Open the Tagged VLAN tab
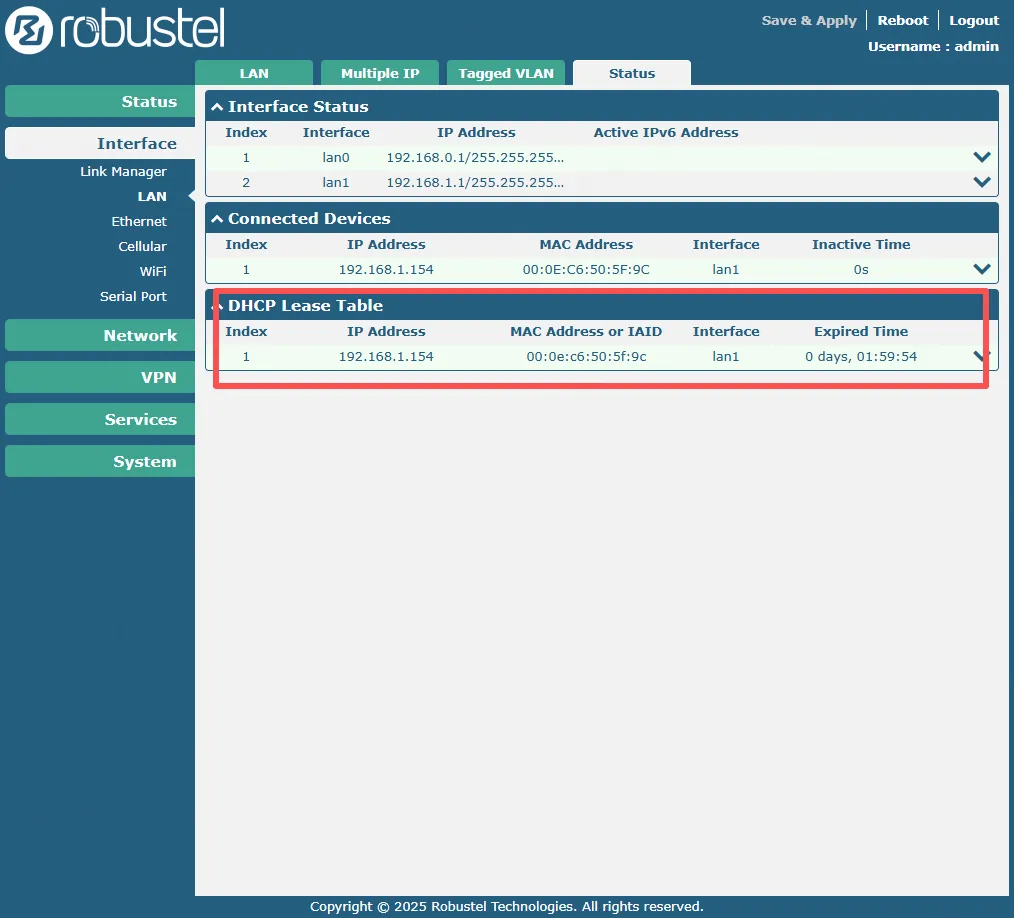Screen dimensions: 1014x918 coord(506,73)
